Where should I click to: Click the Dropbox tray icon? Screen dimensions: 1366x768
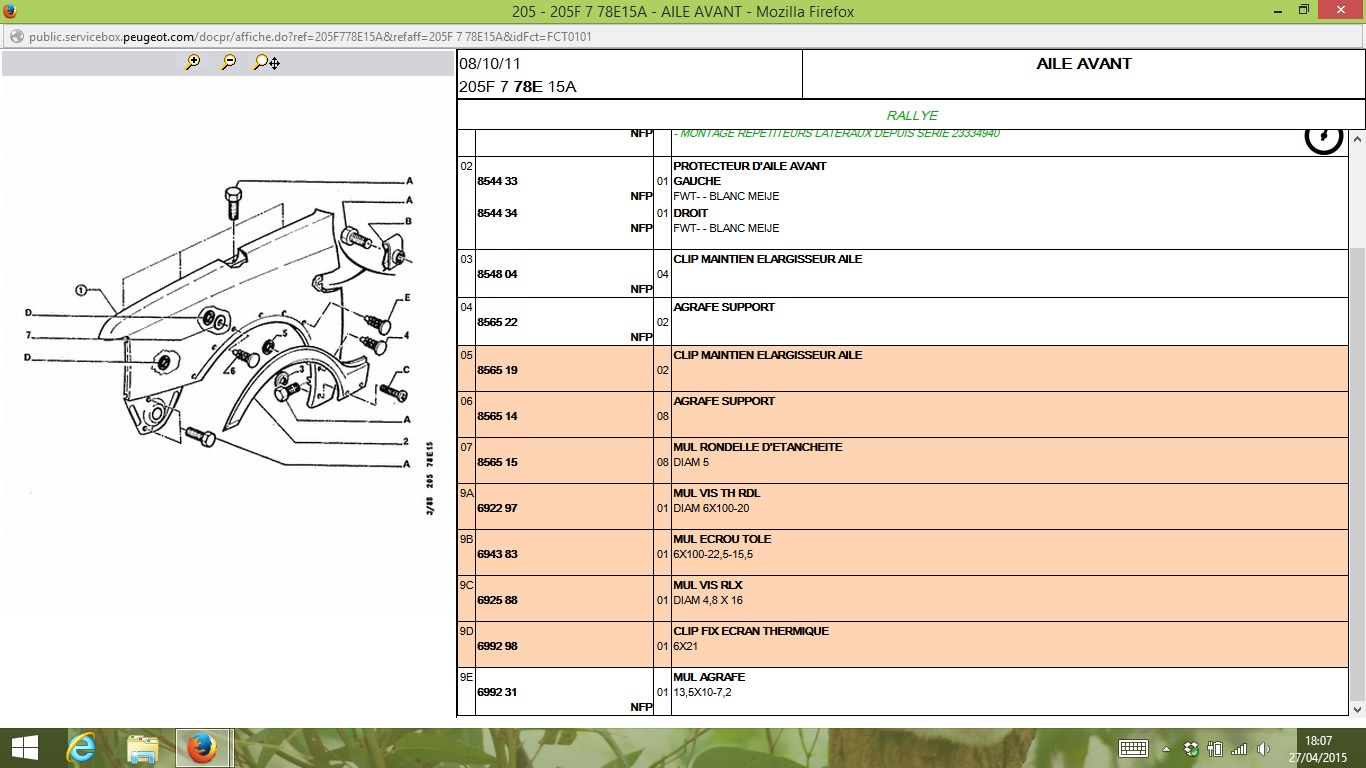[x=1191, y=749]
